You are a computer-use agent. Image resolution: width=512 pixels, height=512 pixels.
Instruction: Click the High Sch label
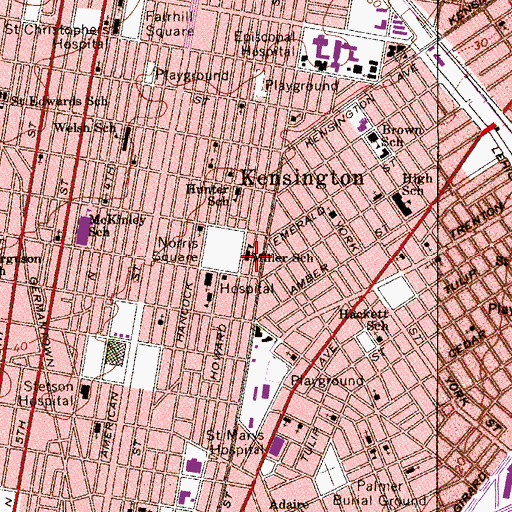tap(417, 184)
